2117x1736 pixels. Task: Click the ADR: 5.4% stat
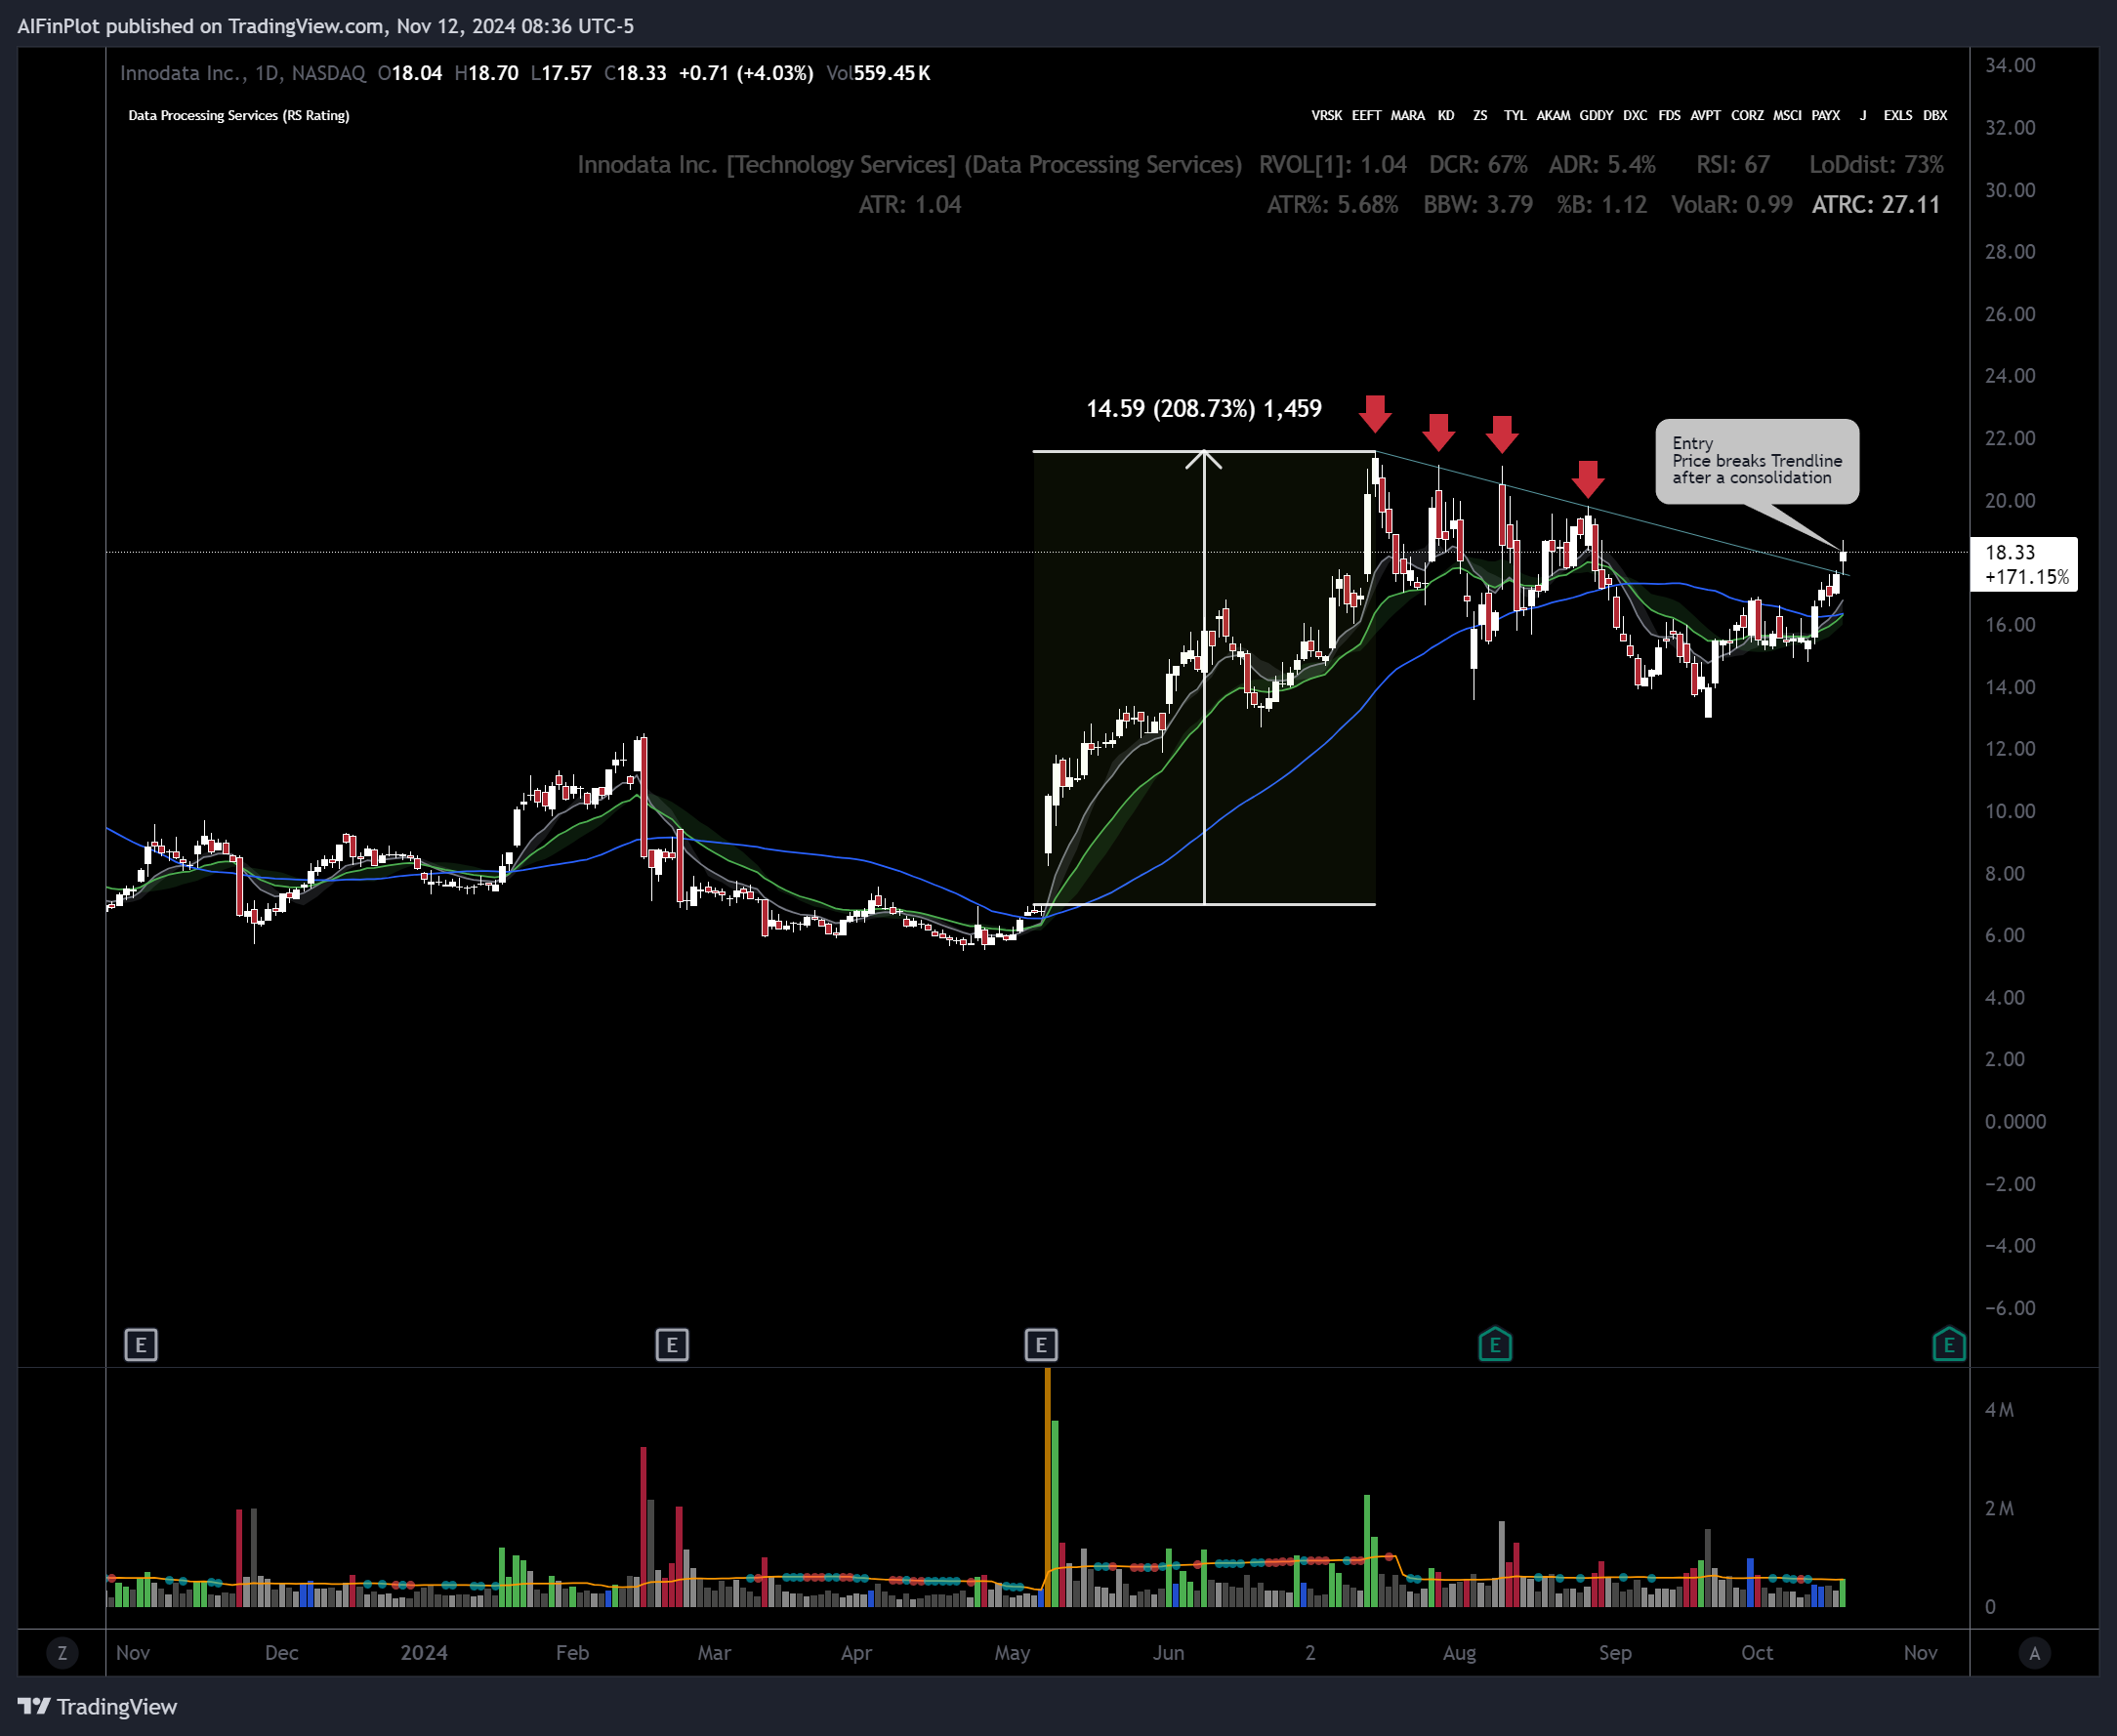[1602, 164]
